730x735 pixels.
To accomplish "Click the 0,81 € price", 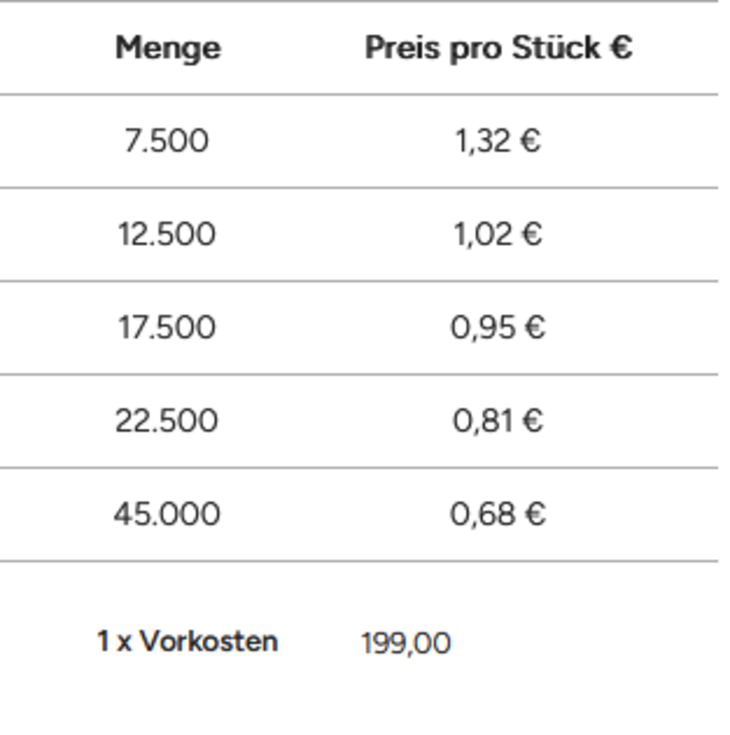I will click(x=497, y=421).
